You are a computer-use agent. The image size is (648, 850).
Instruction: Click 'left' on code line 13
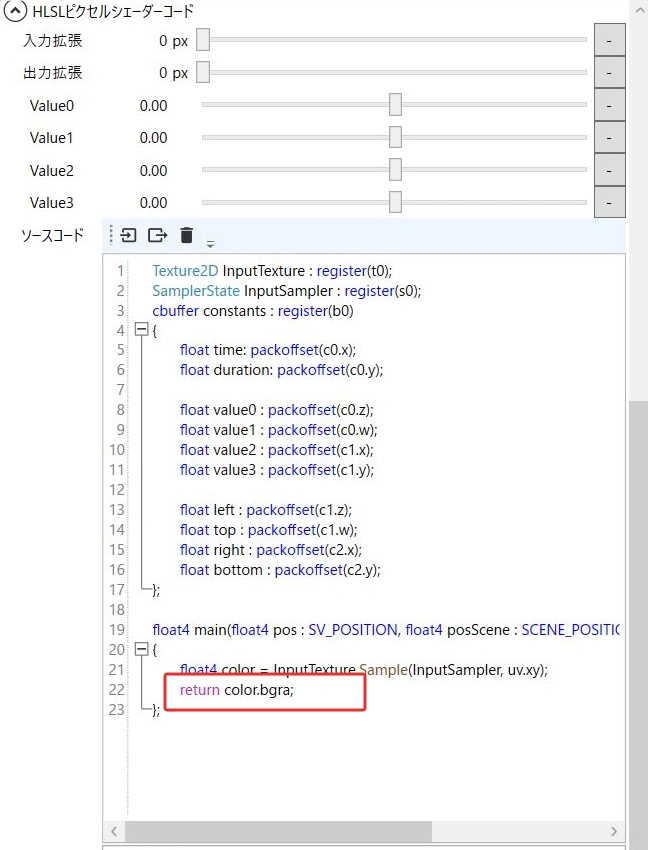coord(224,510)
